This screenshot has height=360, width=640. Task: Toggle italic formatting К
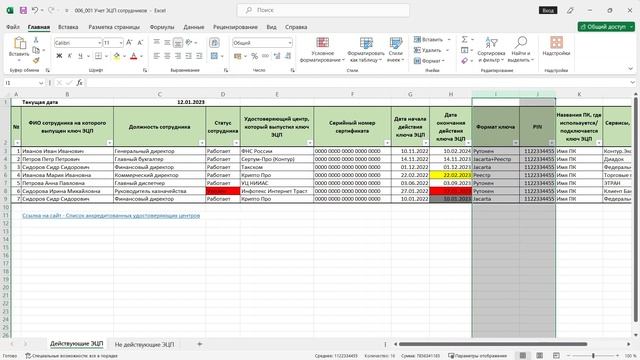70,56
